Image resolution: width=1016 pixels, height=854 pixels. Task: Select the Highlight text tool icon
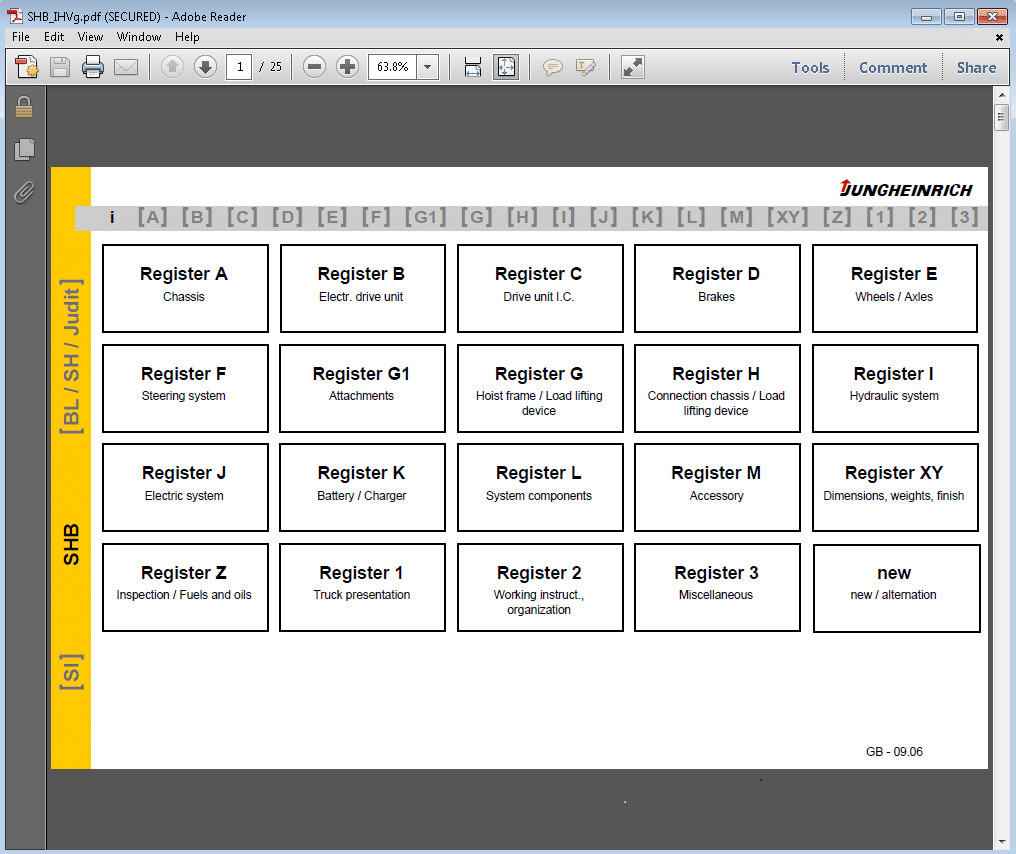pos(586,67)
